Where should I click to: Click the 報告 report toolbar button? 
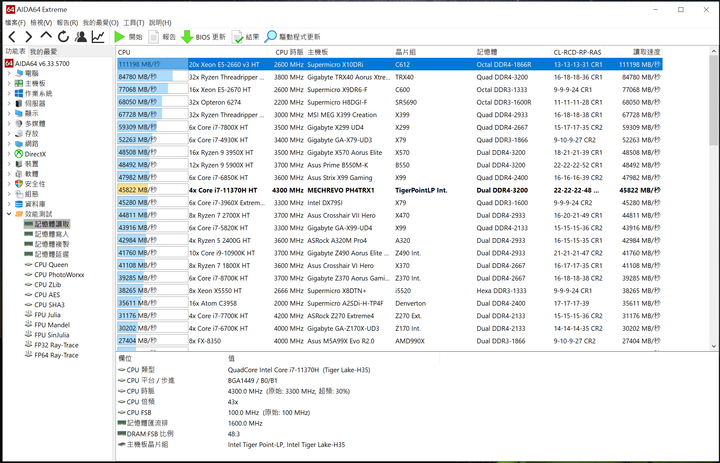click(x=163, y=37)
